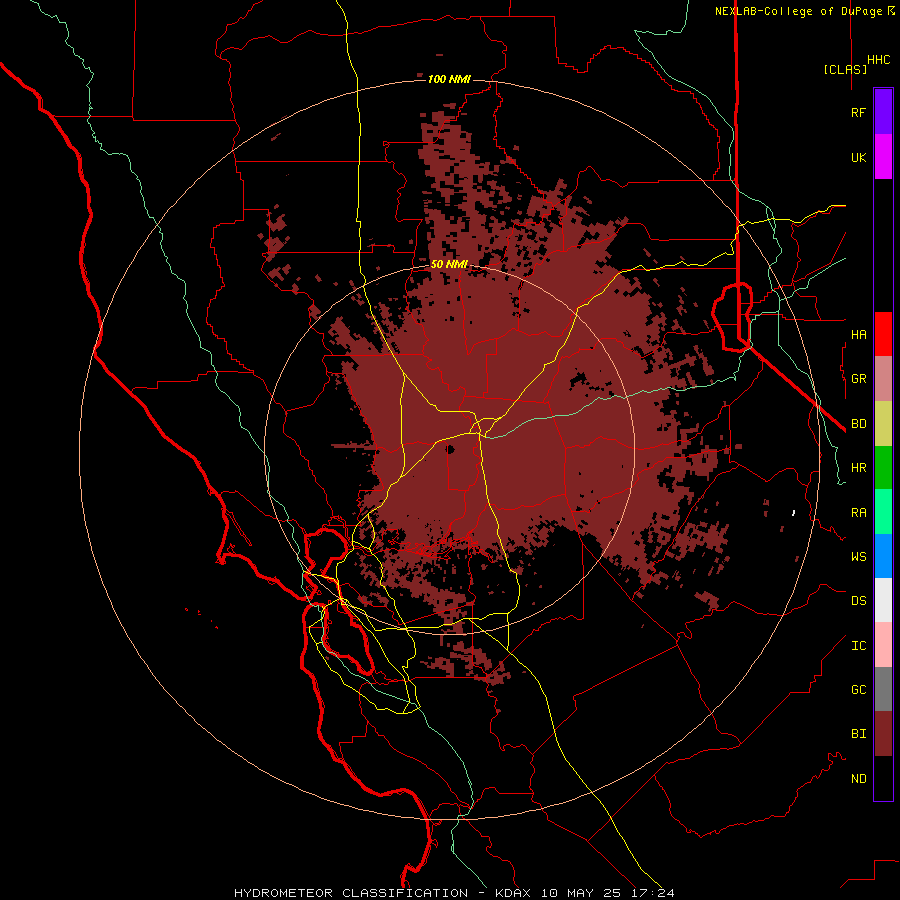Click the RF legend label
This screenshot has height=900, width=900.
pyautogui.click(x=858, y=112)
